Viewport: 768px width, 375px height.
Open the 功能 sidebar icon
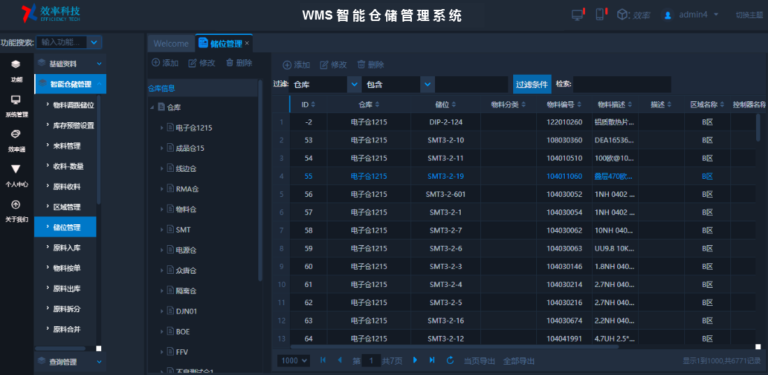(16, 64)
